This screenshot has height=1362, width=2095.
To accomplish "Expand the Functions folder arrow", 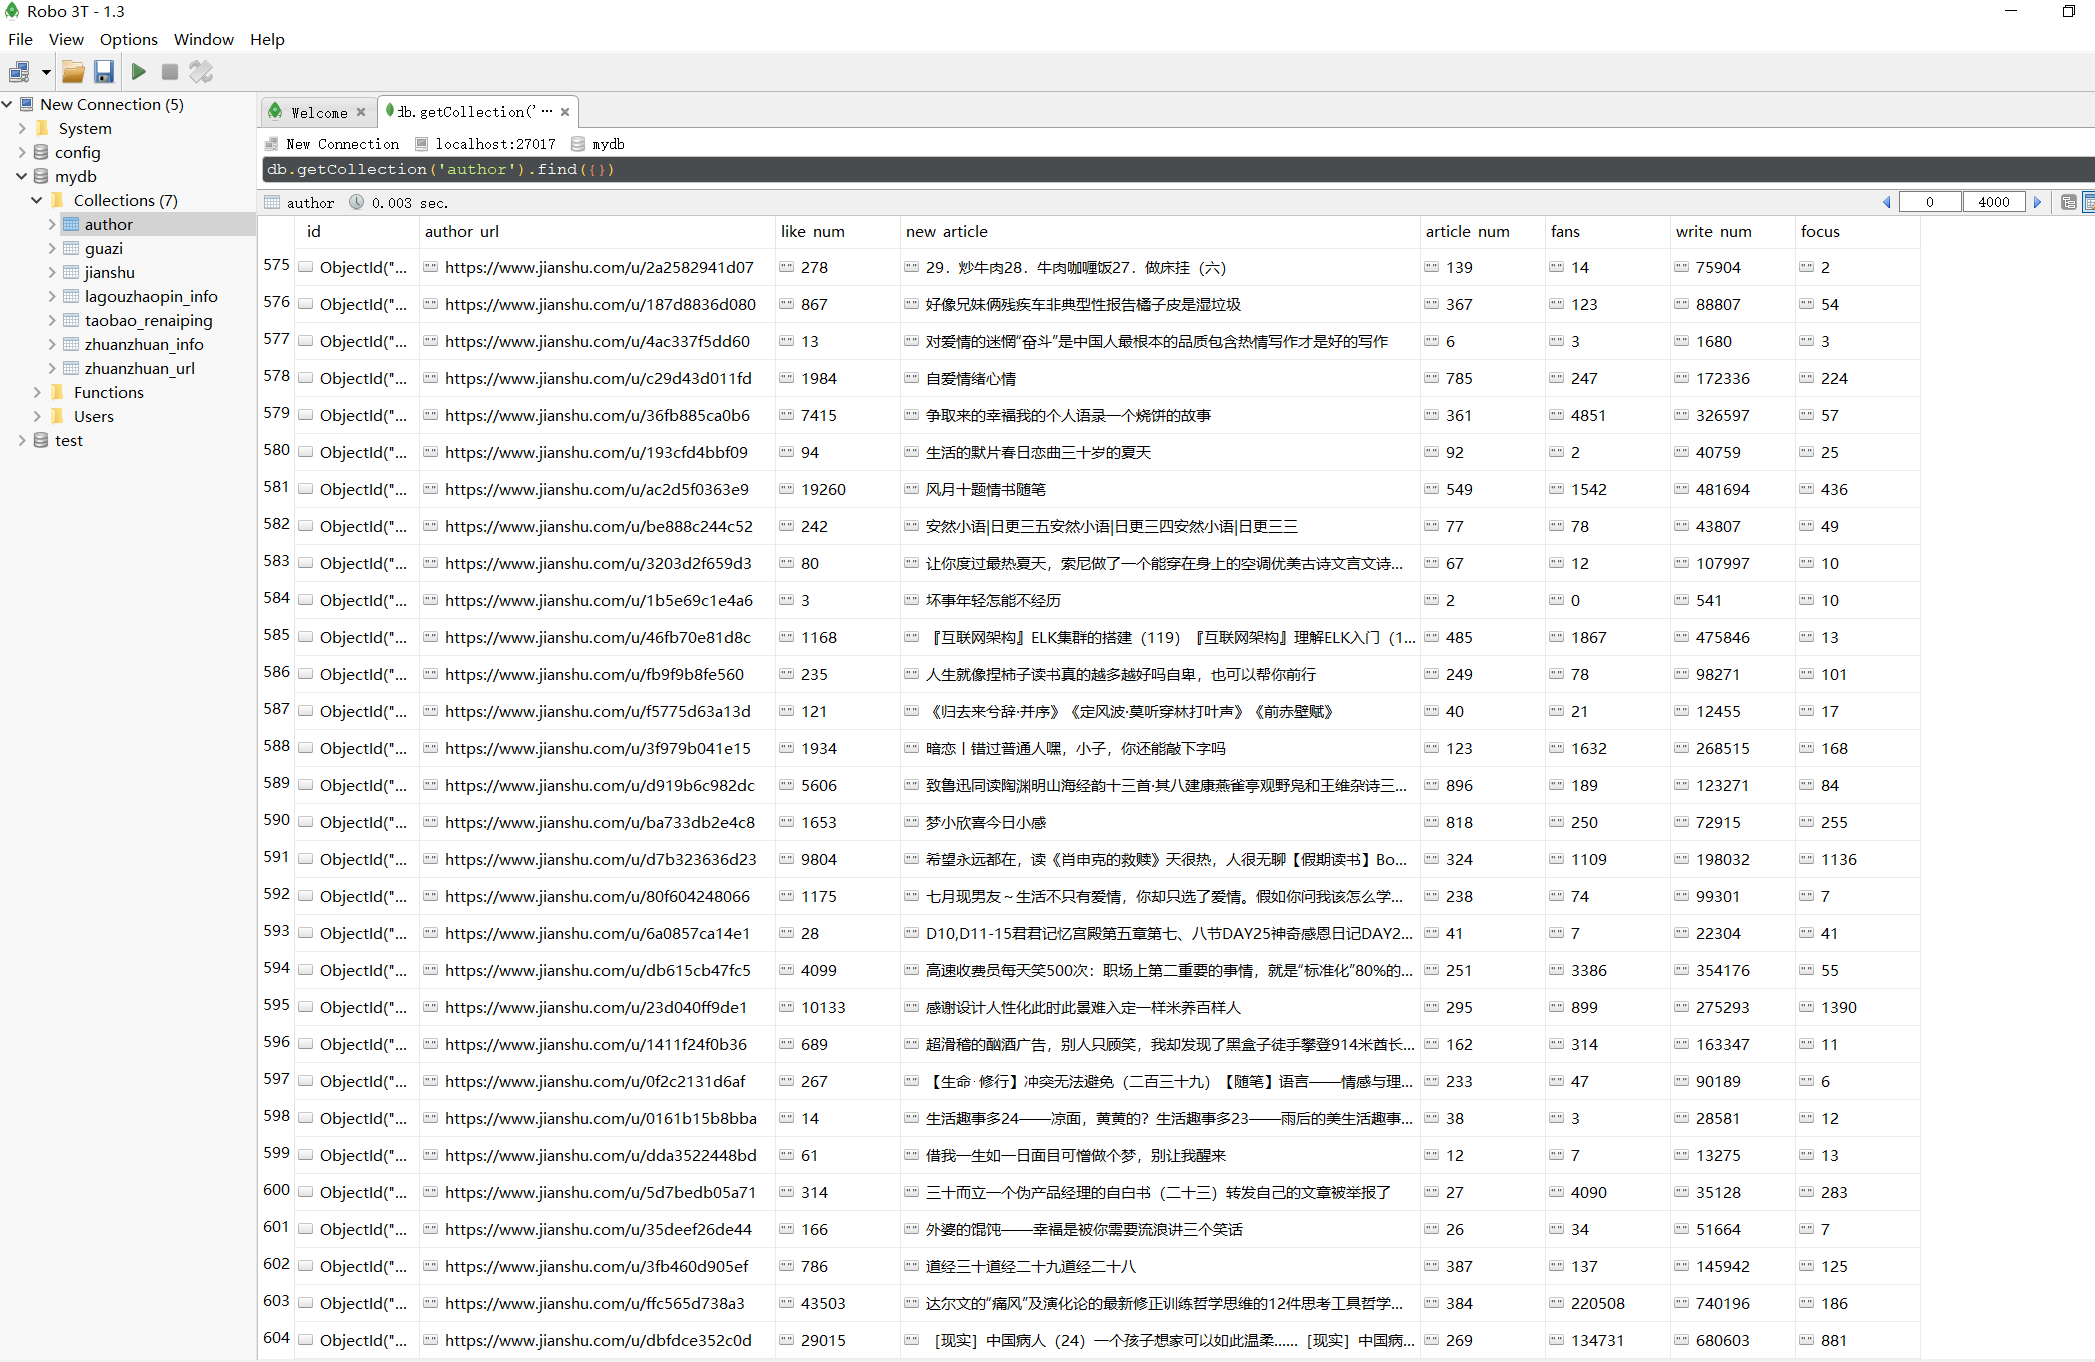I will [x=37, y=392].
